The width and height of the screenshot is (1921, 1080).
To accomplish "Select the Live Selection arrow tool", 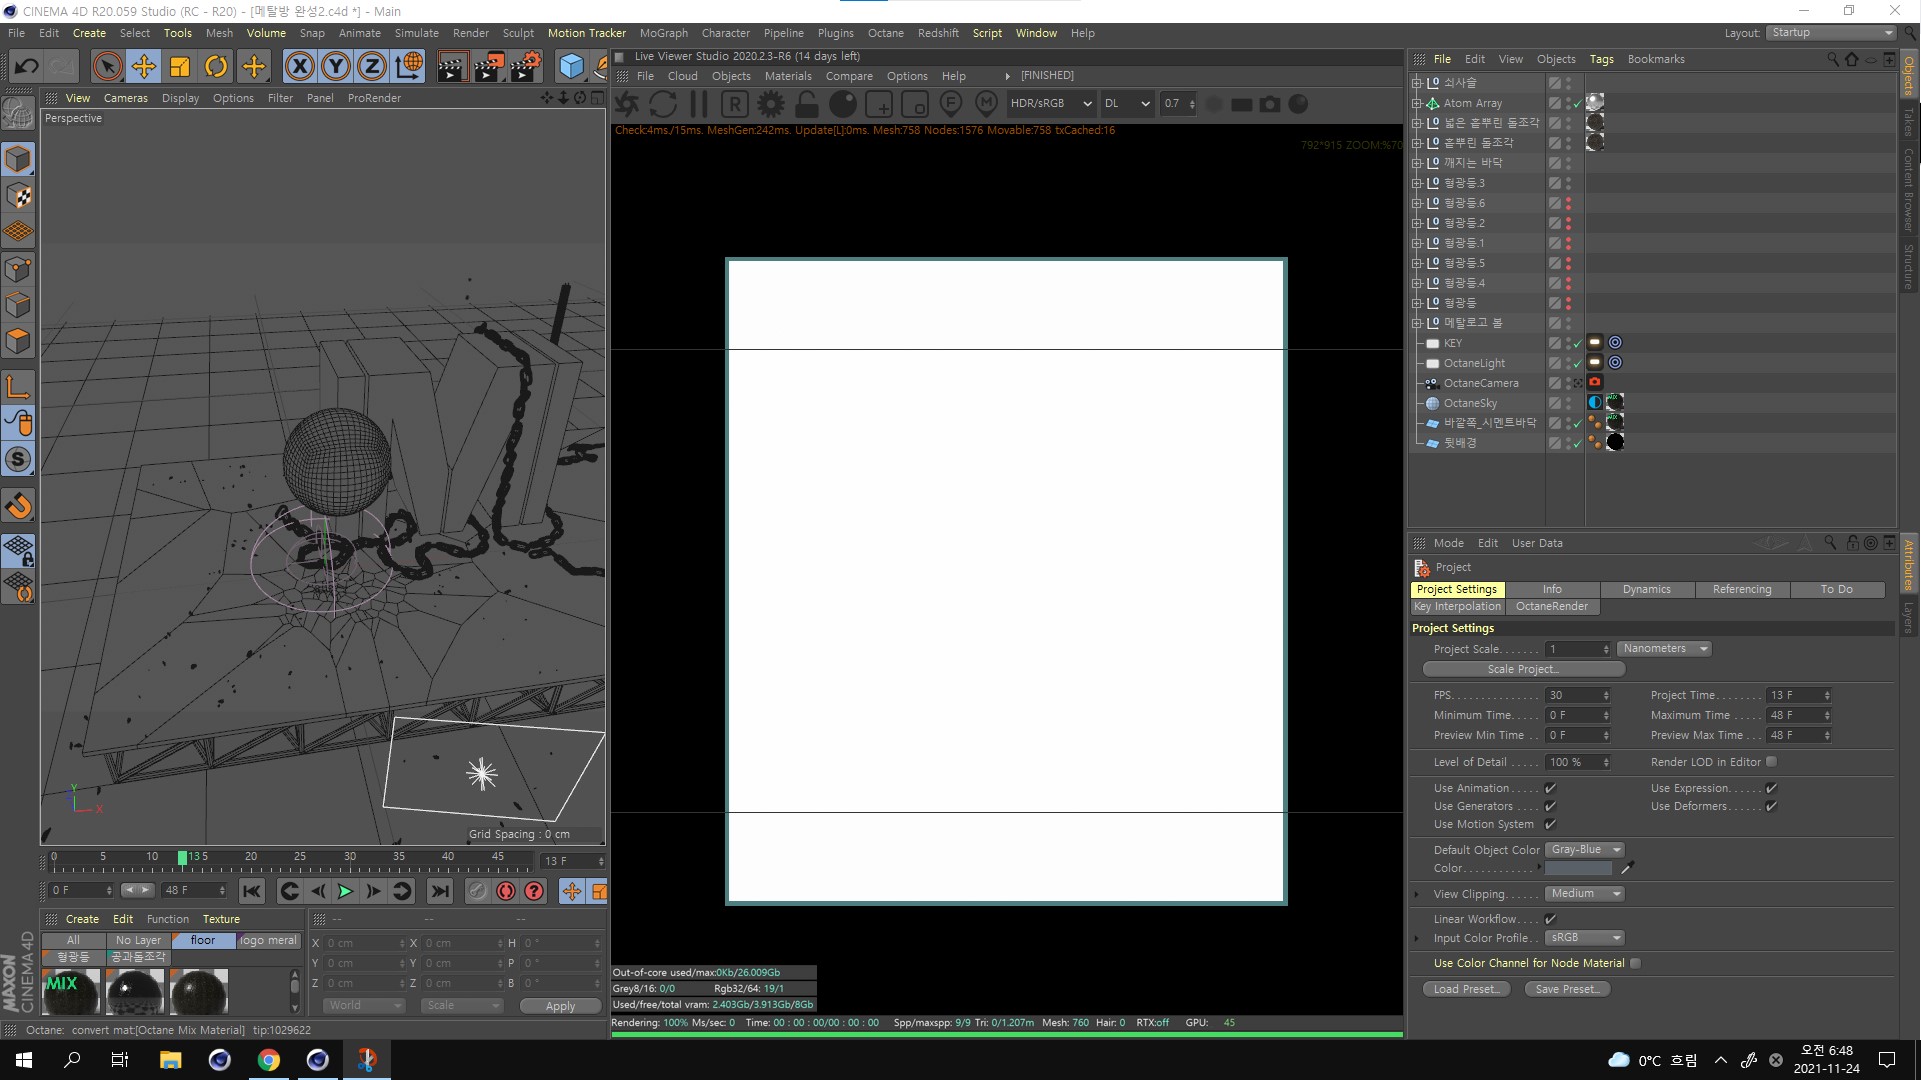I will tap(107, 67).
